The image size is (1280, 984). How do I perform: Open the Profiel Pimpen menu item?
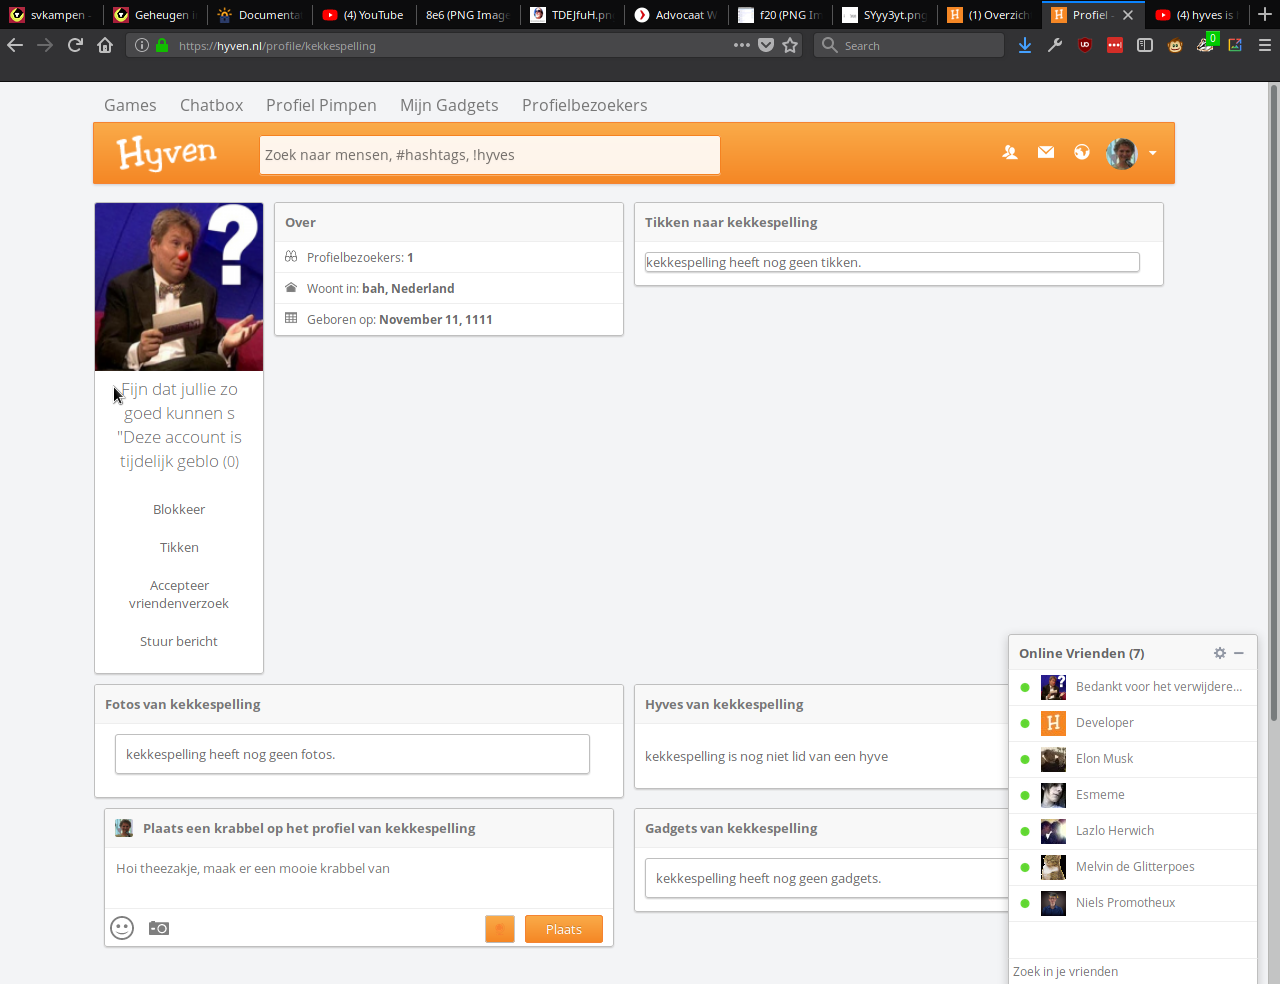point(321,105)
